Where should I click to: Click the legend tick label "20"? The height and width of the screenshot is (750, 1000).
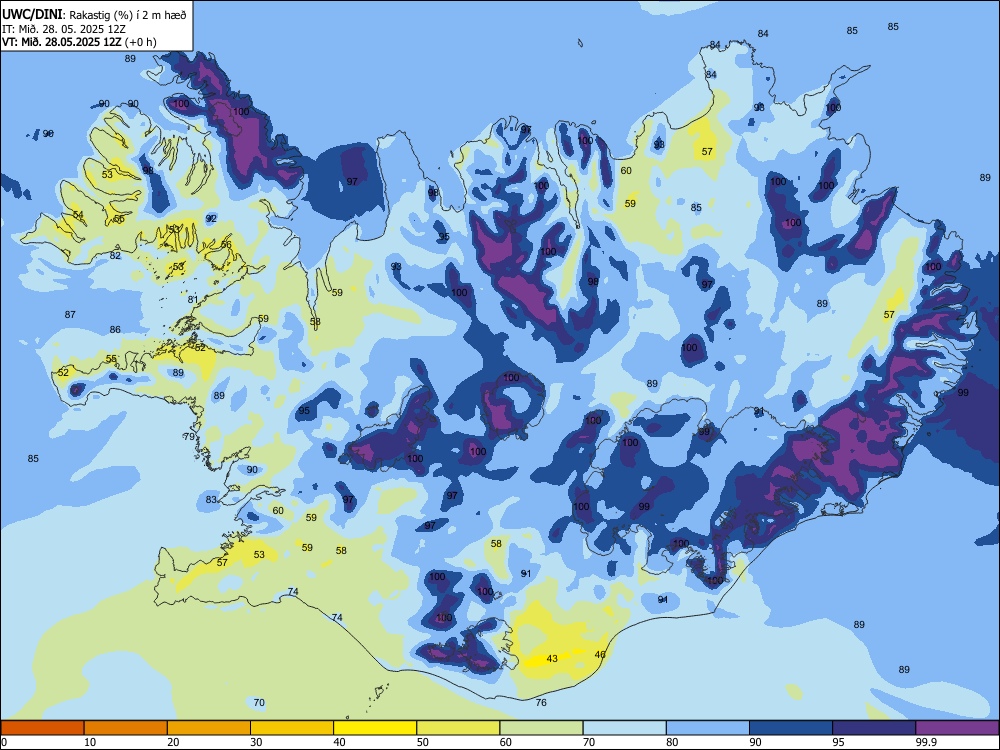pyautogui.click(x=173, y=742)
